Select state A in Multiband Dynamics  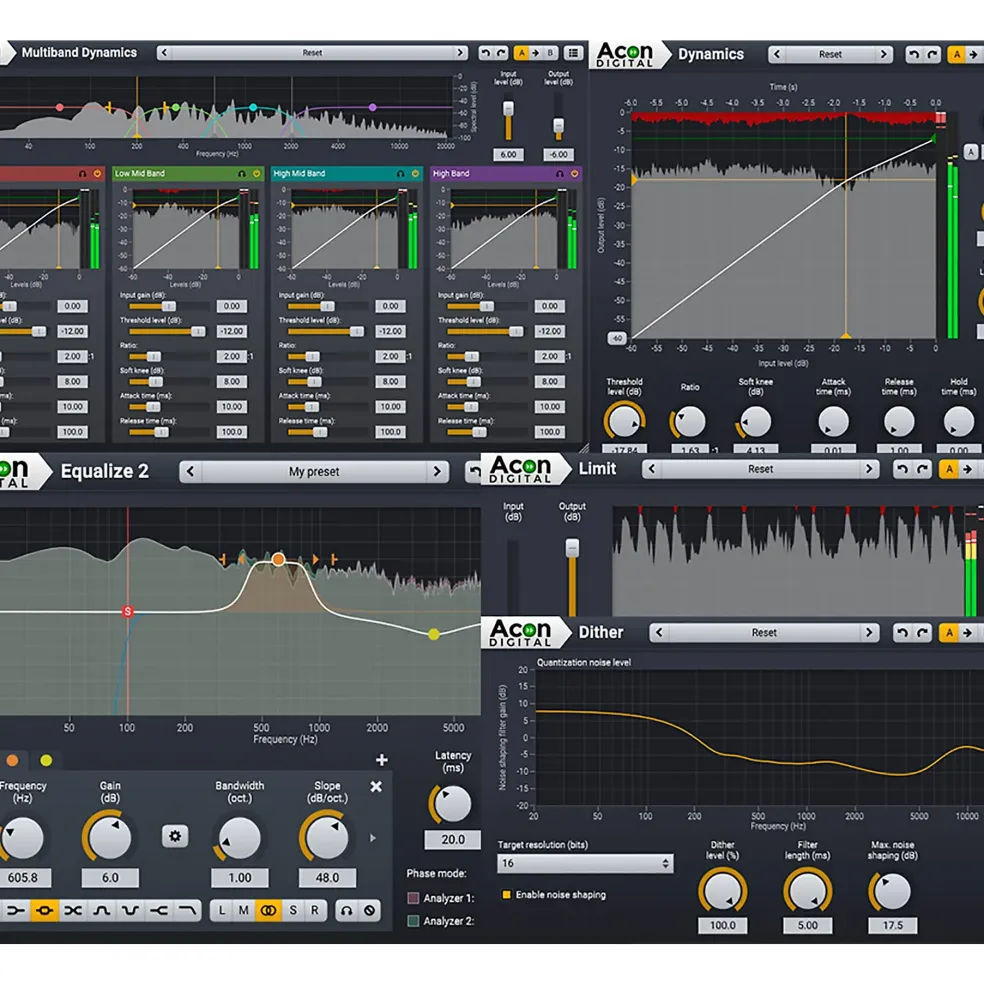click(x=522, y=53)
